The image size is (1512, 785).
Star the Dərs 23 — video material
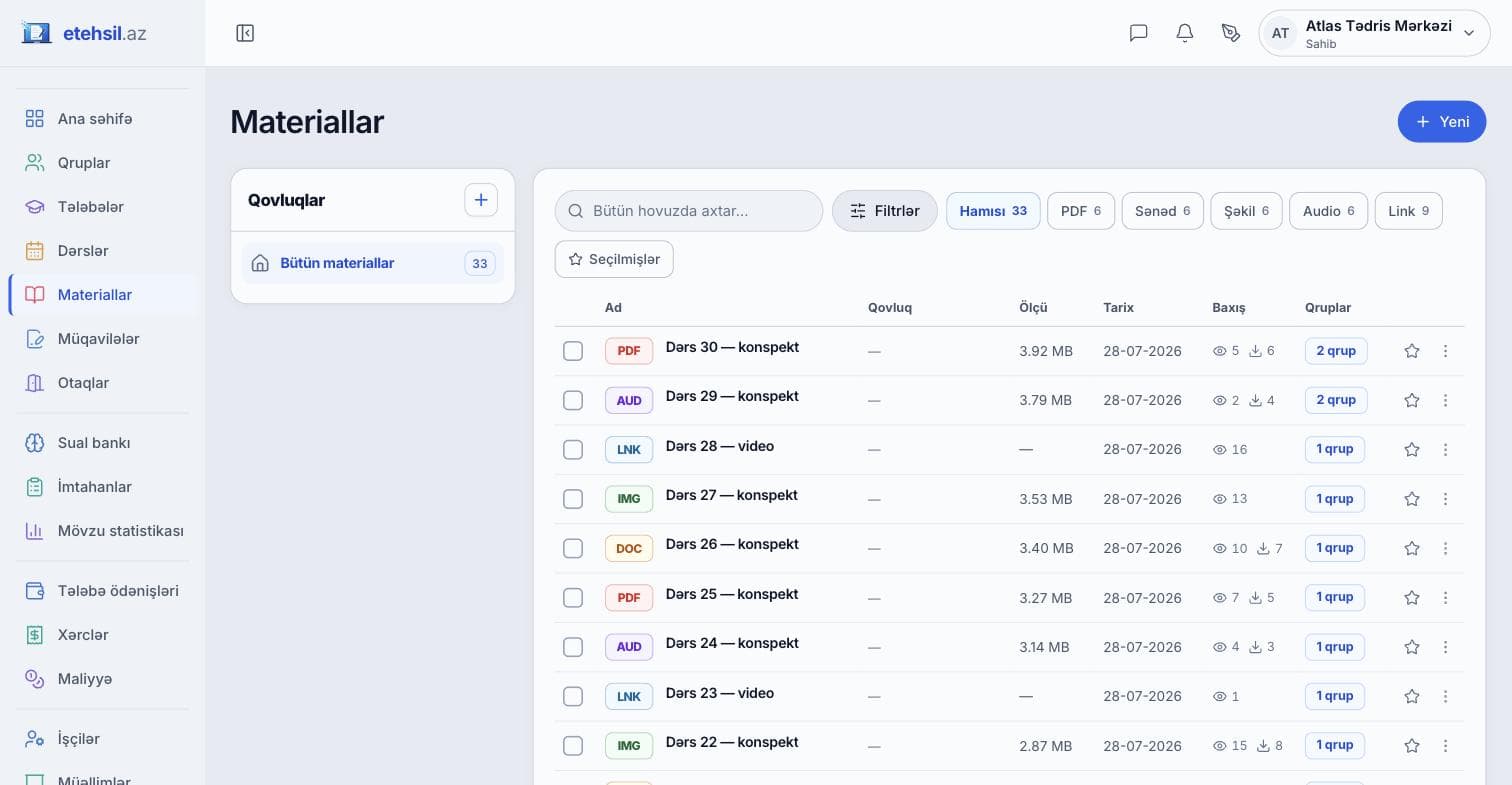pyautogui.click(x=1412, y=696)
